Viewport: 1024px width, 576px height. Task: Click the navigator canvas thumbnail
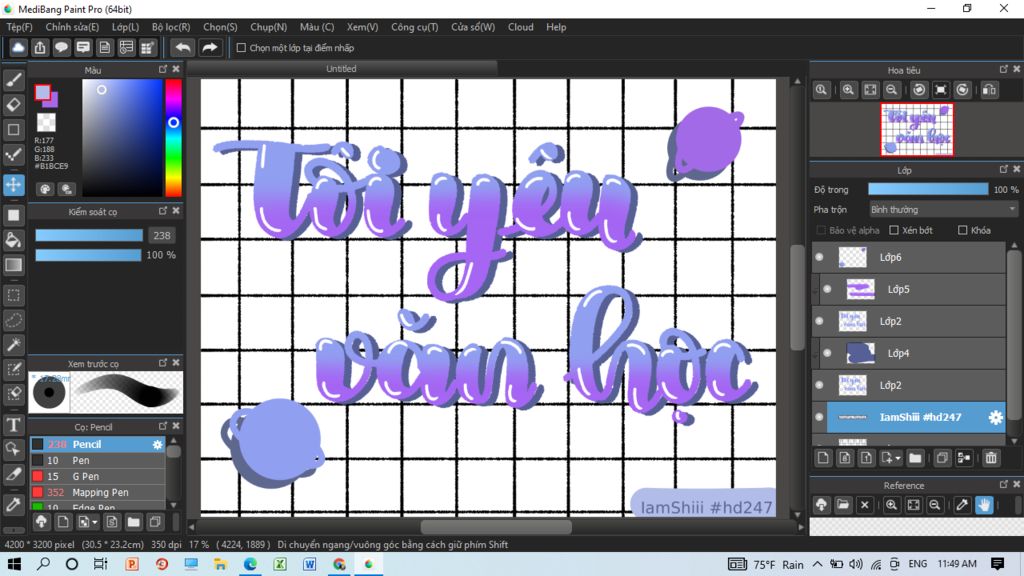pyautogui.click(x=917, y=130)
